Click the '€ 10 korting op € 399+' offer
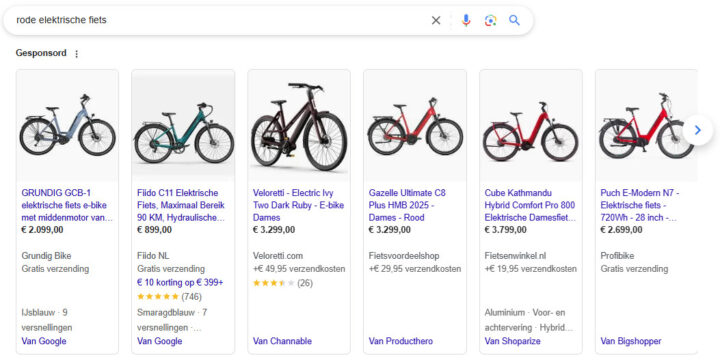Viewport: 720px width, 362px height. pos(180,282)
